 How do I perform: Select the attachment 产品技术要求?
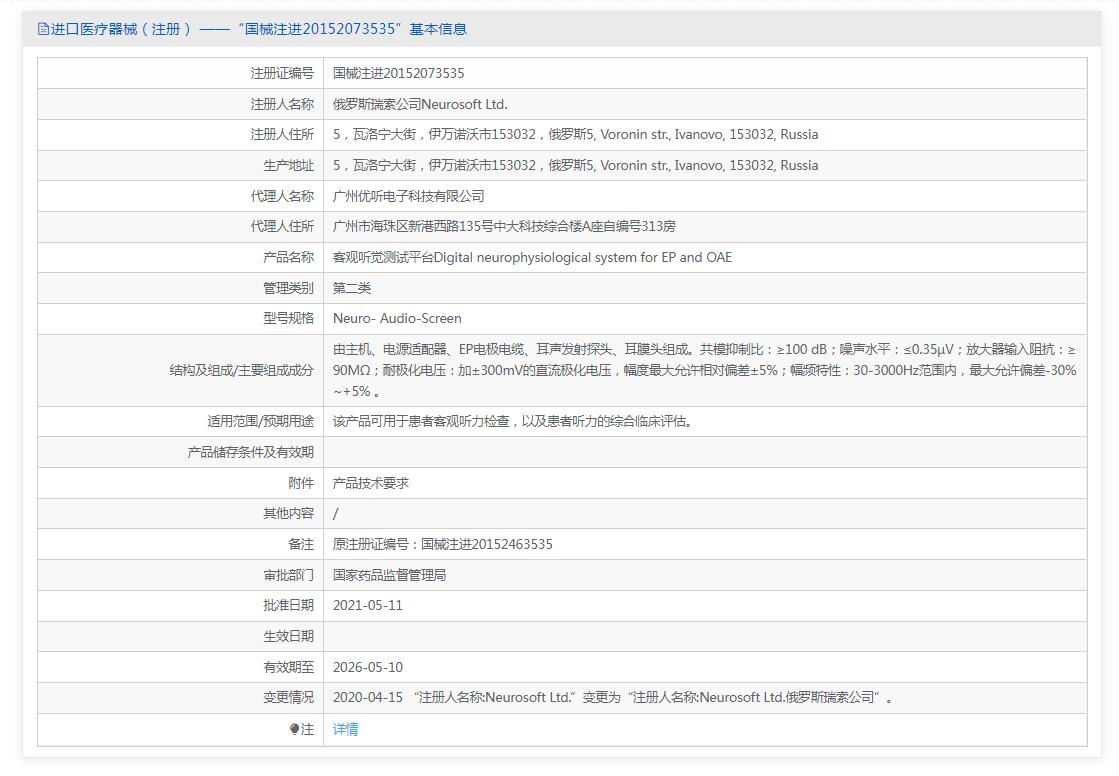tap(370, 483)
